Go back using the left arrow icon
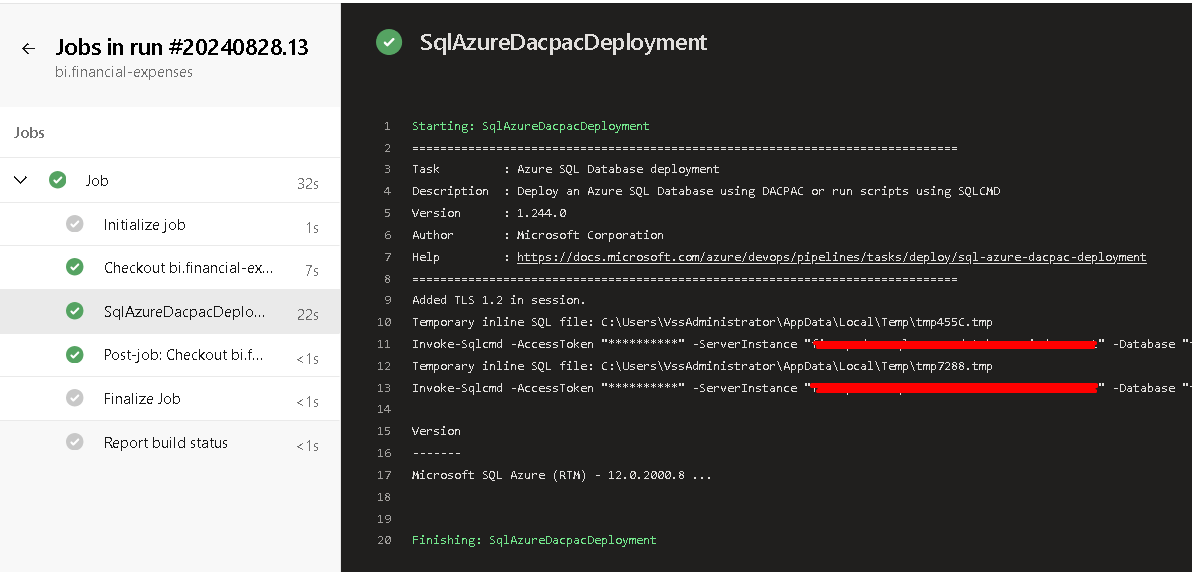 tap(28, 49)
